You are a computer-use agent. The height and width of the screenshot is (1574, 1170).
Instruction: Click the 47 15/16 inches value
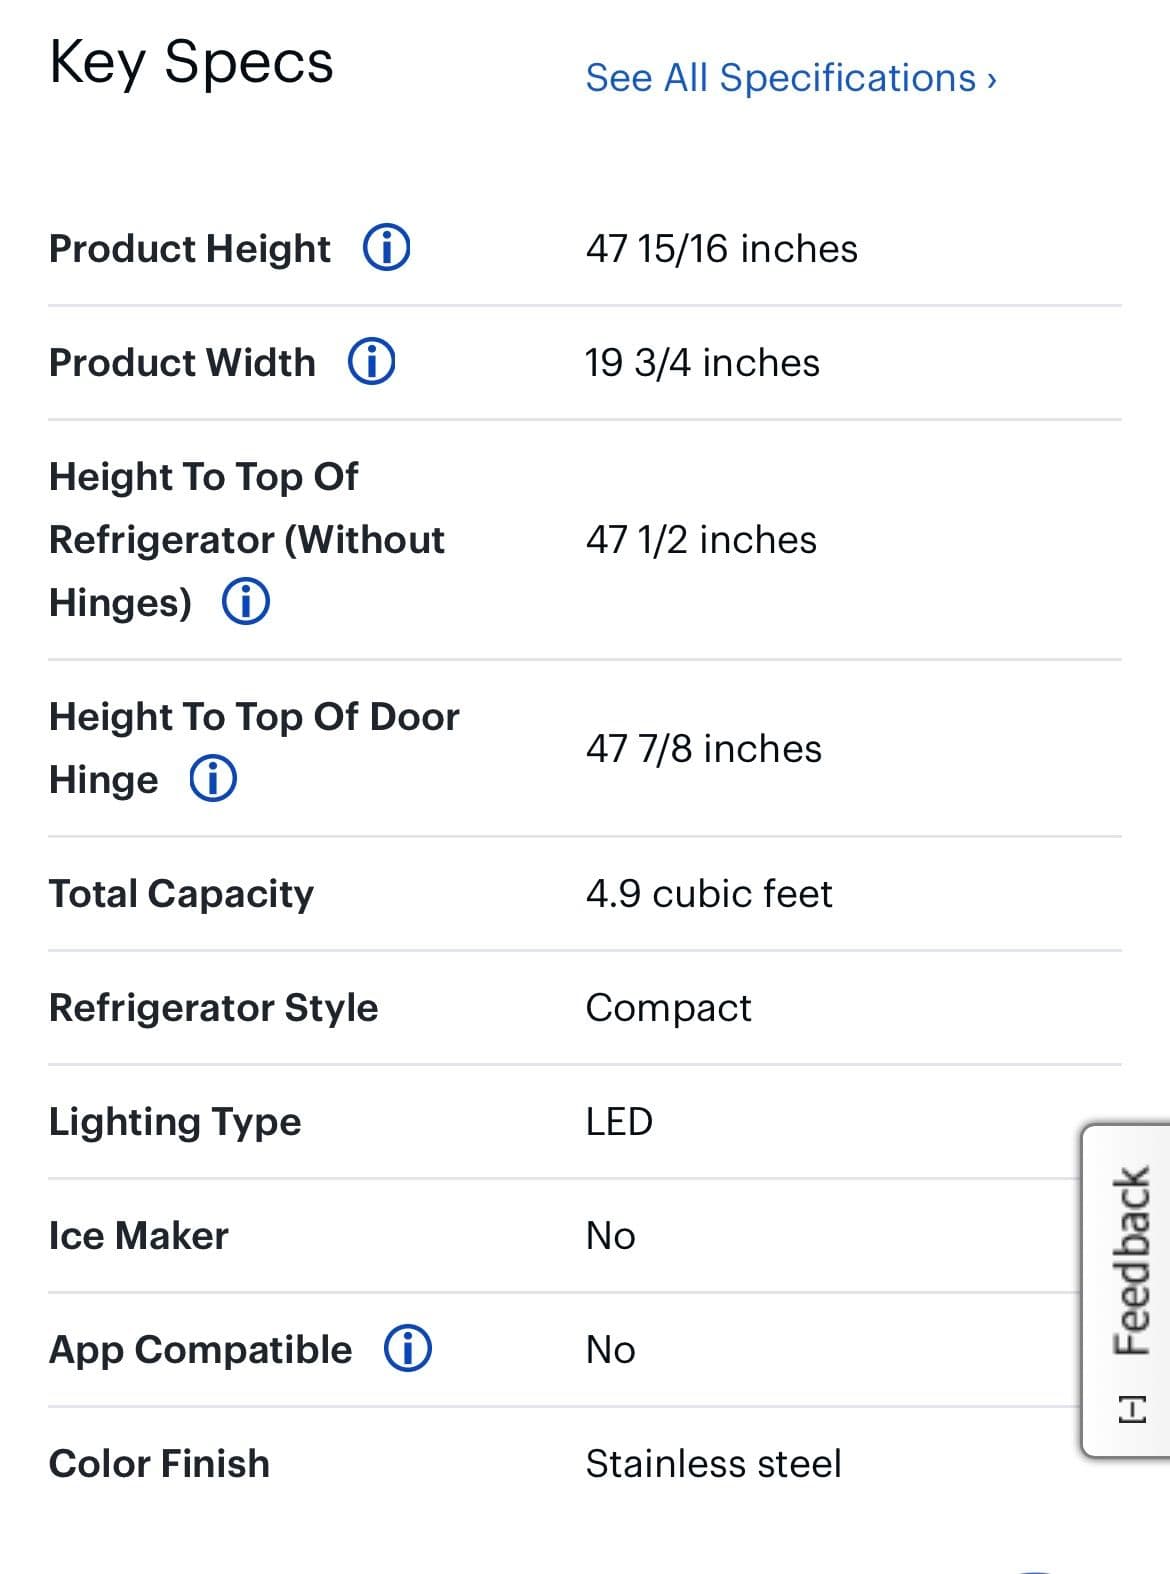[721, 248]
